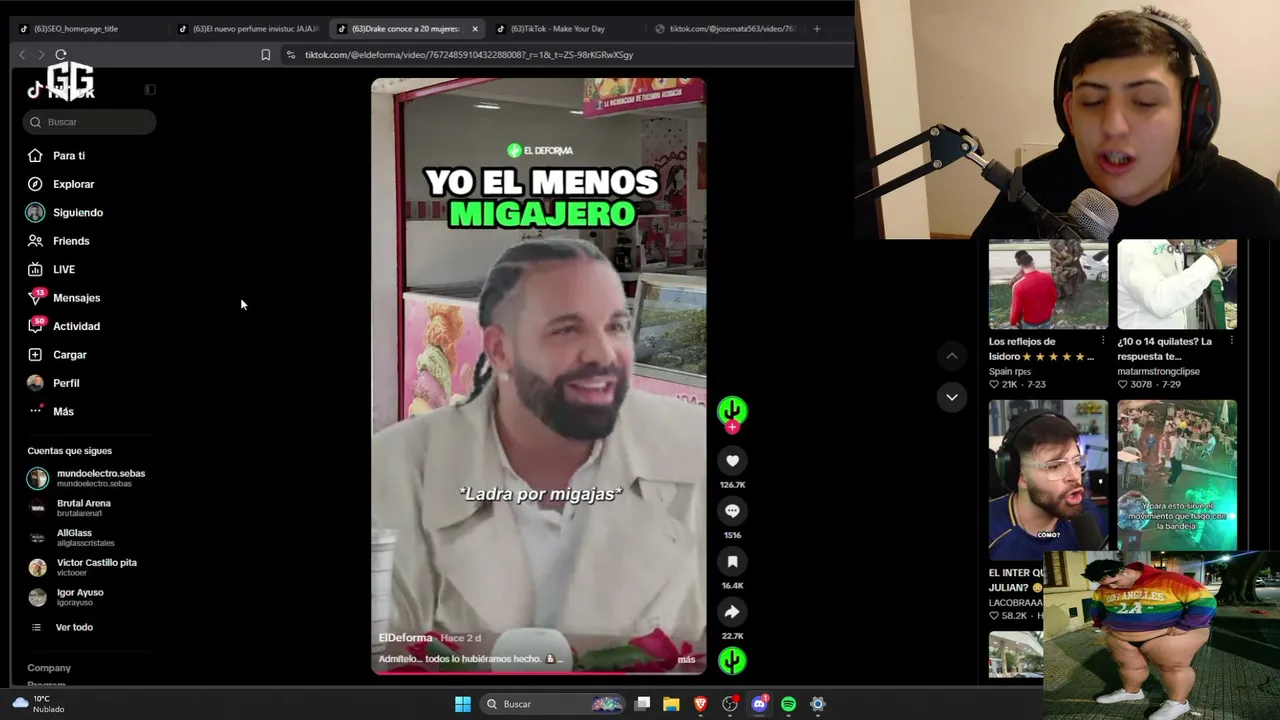Open Discord from the taskbar
This screenshot has width=1280, height=720.
tap(759, 704)
